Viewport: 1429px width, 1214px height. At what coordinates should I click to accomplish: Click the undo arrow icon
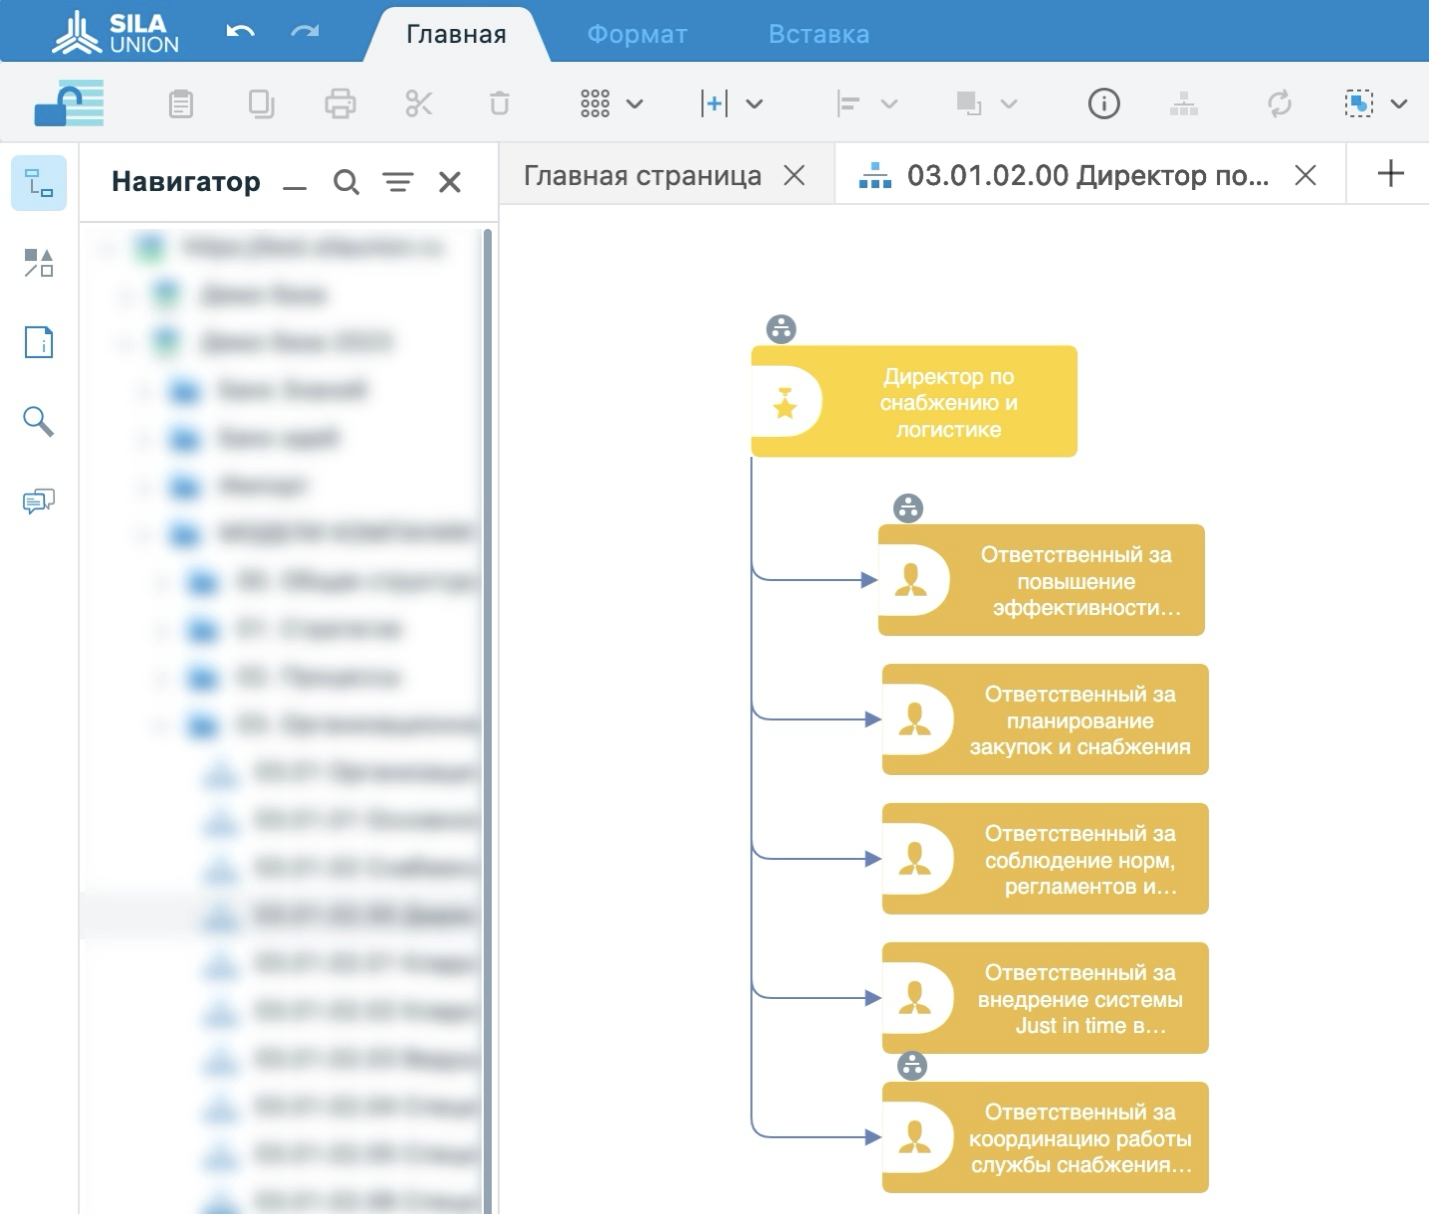click(x=240, y=33)
